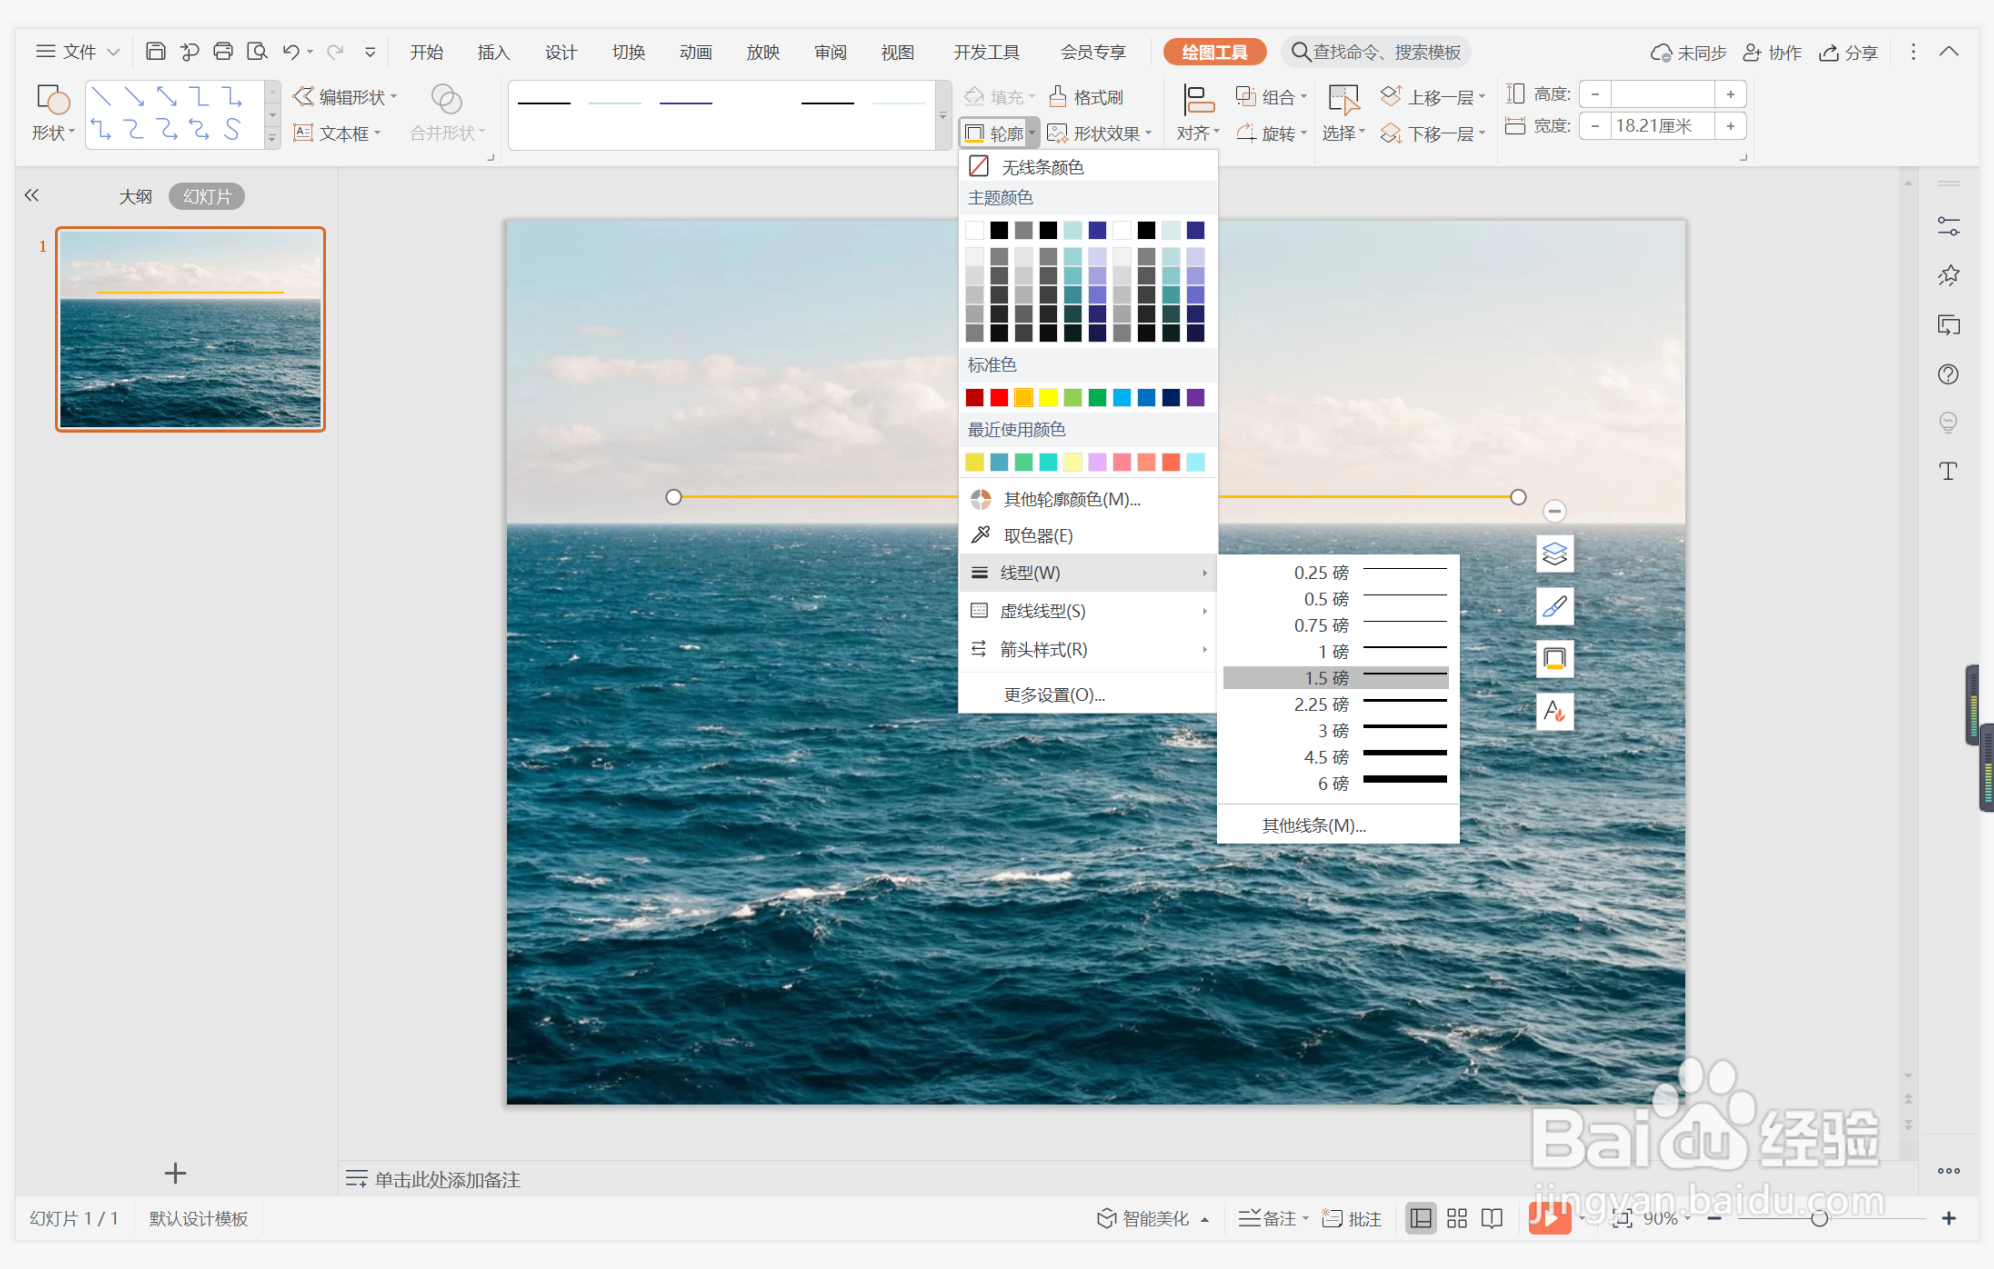Select slide 1 thumbnail

(x=190, y=329)
